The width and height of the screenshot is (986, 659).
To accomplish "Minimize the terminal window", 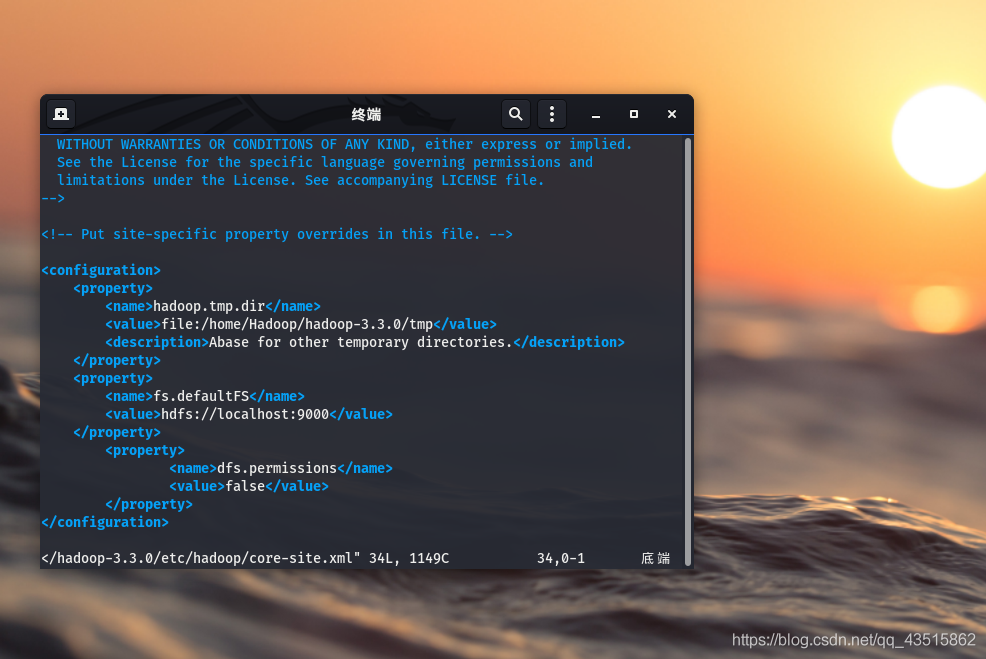I will [x=595, y=114].
